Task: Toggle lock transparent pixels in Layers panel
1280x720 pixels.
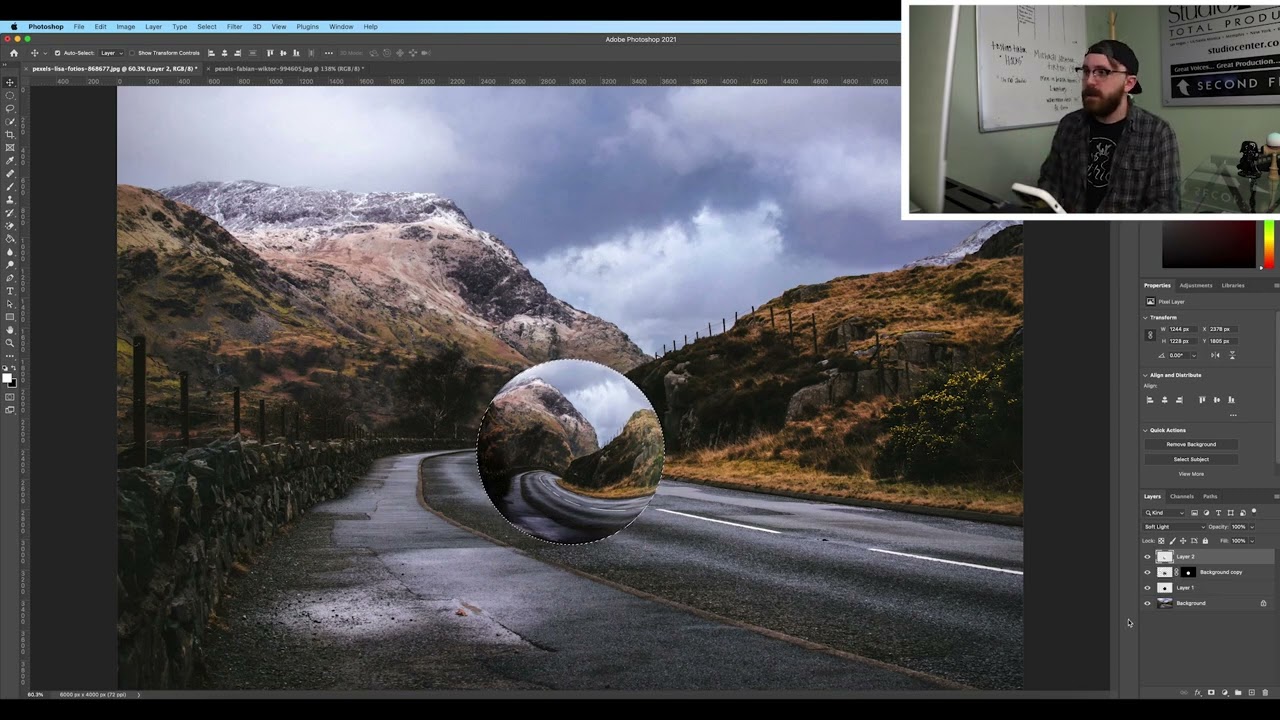Action: [x=1161, y=541]
